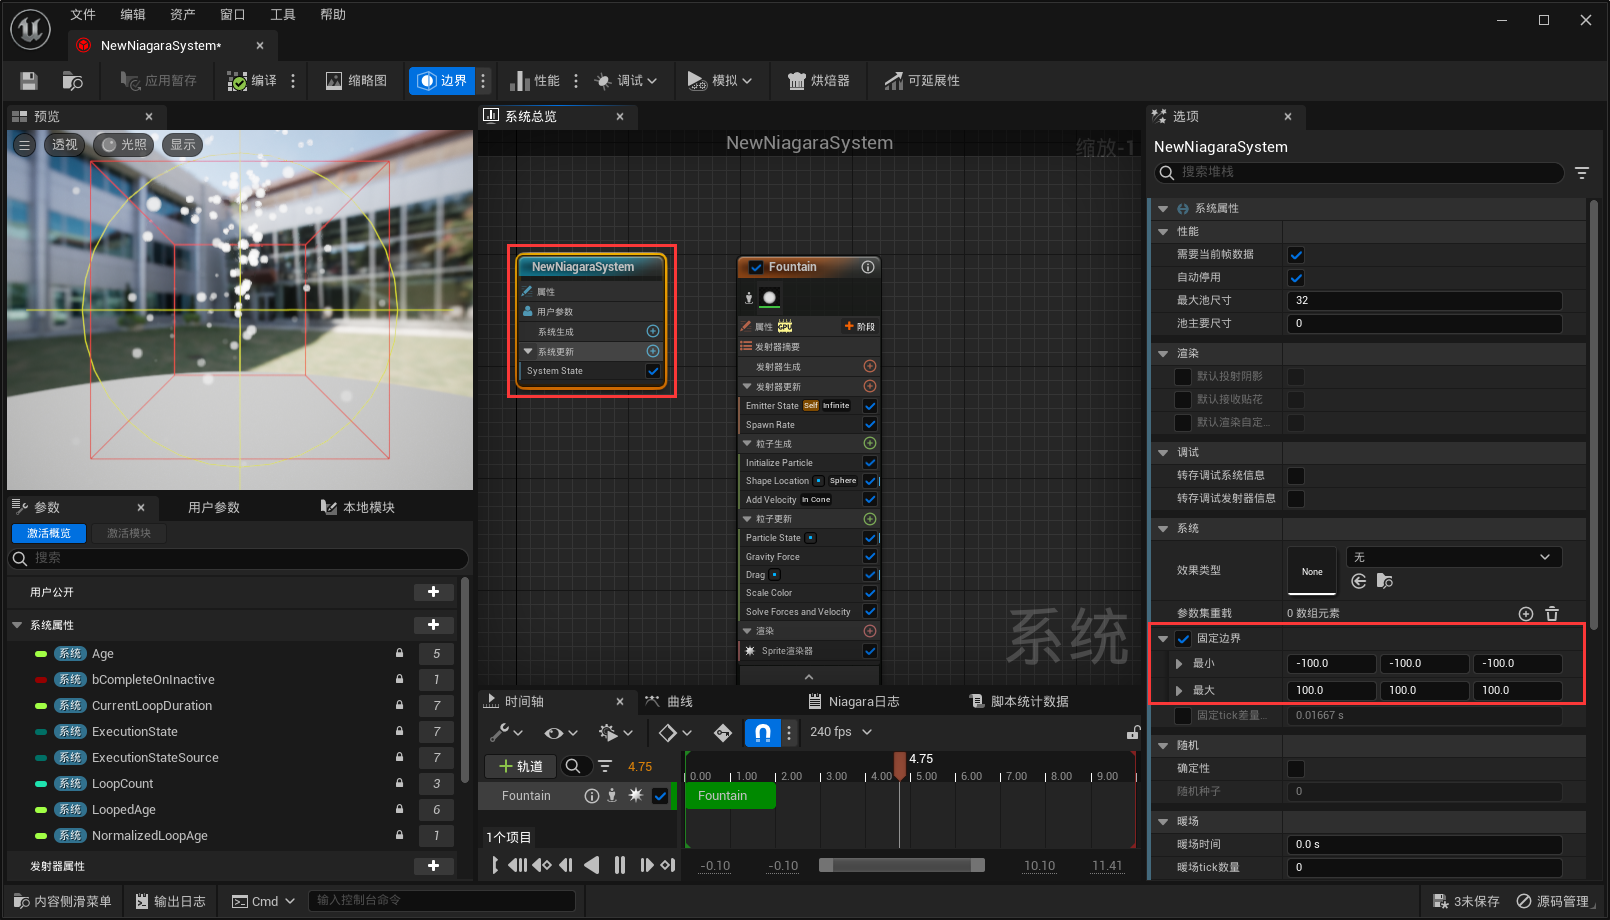Open the 缩略图 thumbnail tool
The image size is (1610, 920).
[356, 81]
